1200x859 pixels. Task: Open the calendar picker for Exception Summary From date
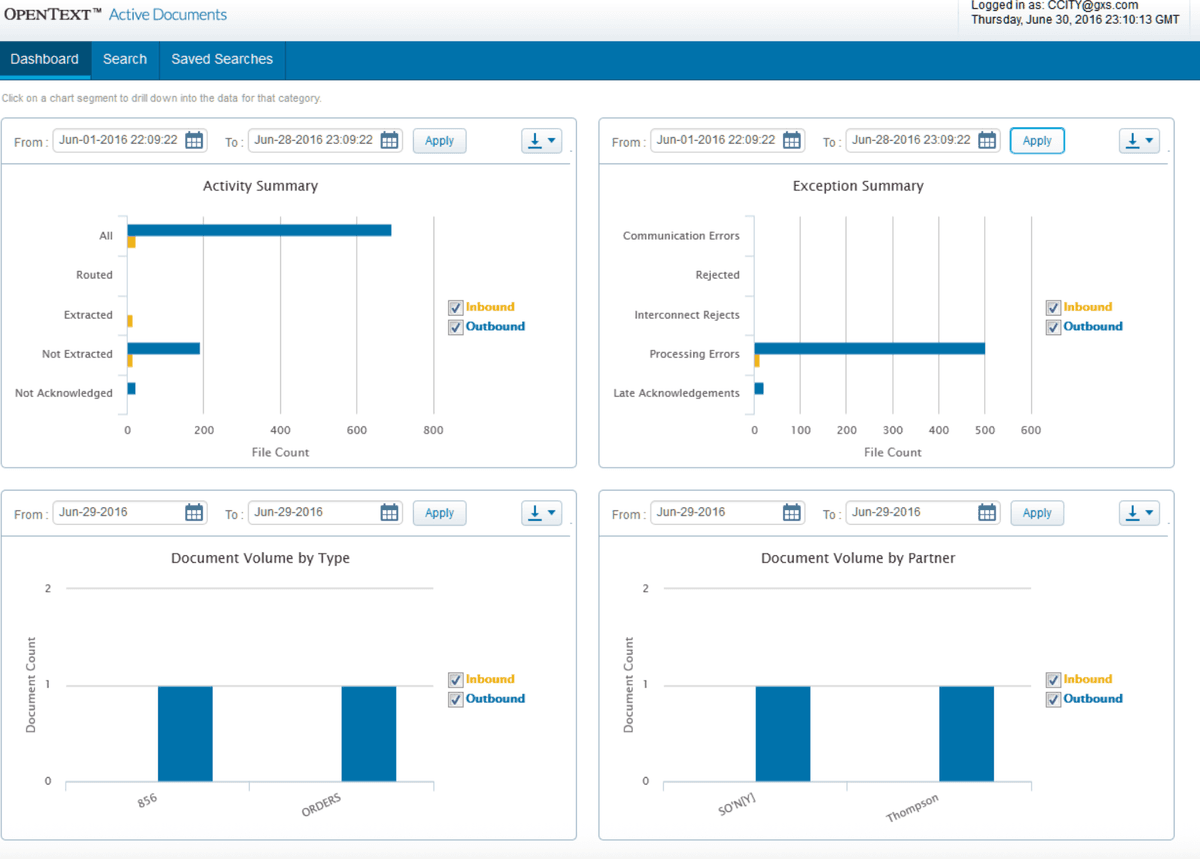(792, 140)
